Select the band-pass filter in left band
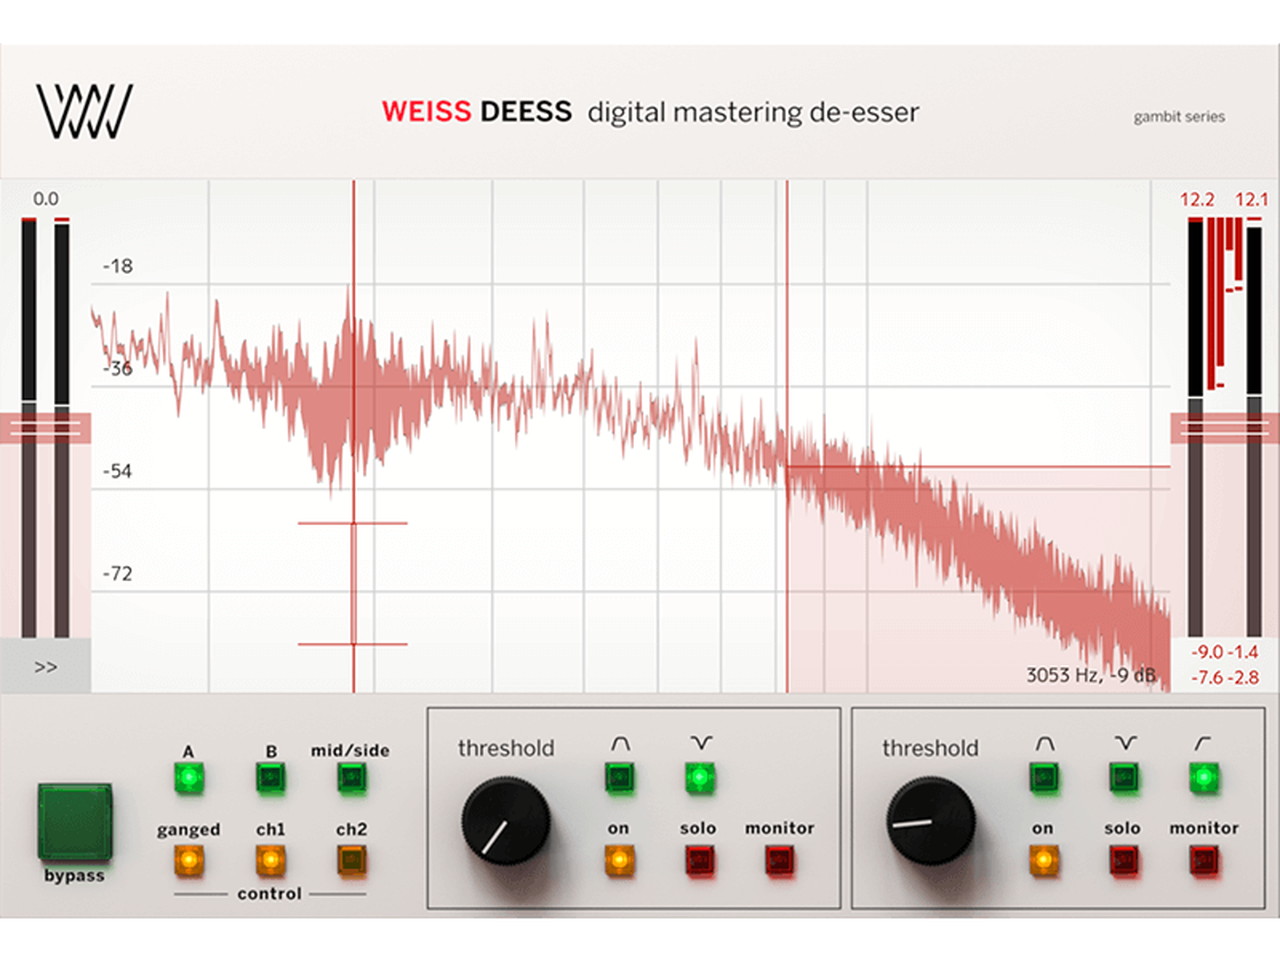 click(620, 776)
